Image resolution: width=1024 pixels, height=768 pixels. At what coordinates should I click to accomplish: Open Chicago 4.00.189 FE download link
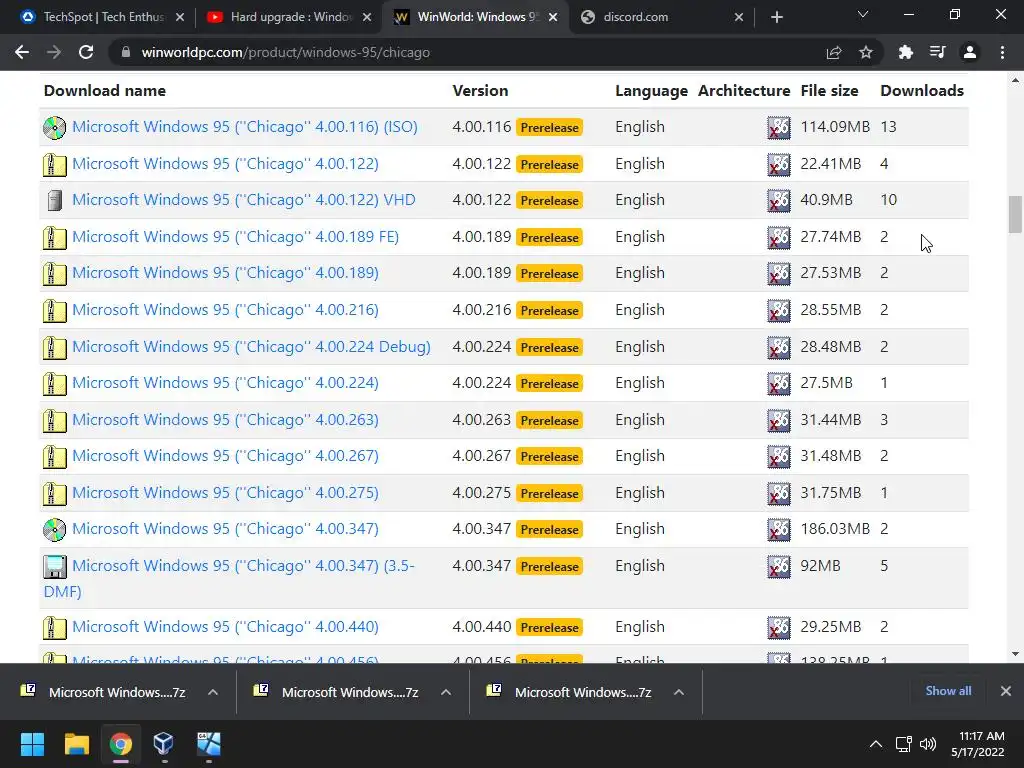(235, 237)
